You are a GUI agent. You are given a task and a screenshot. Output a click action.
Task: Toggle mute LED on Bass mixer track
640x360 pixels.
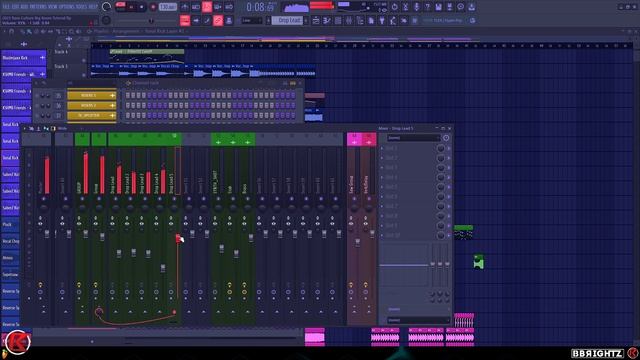click(247, 199)
